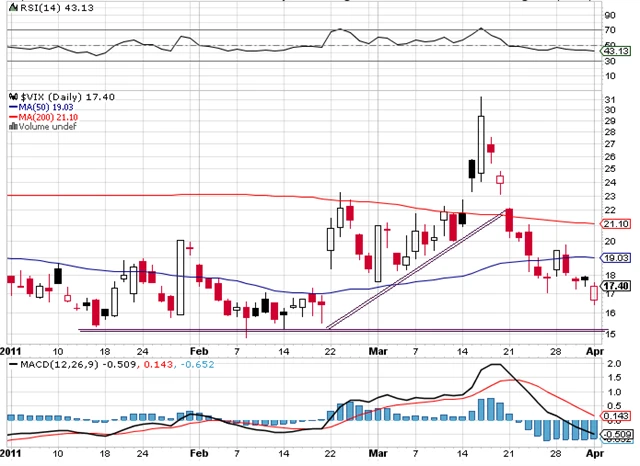Select the red MA(200) legend line marker
This screenshot has height=466, width=640.
12,115
